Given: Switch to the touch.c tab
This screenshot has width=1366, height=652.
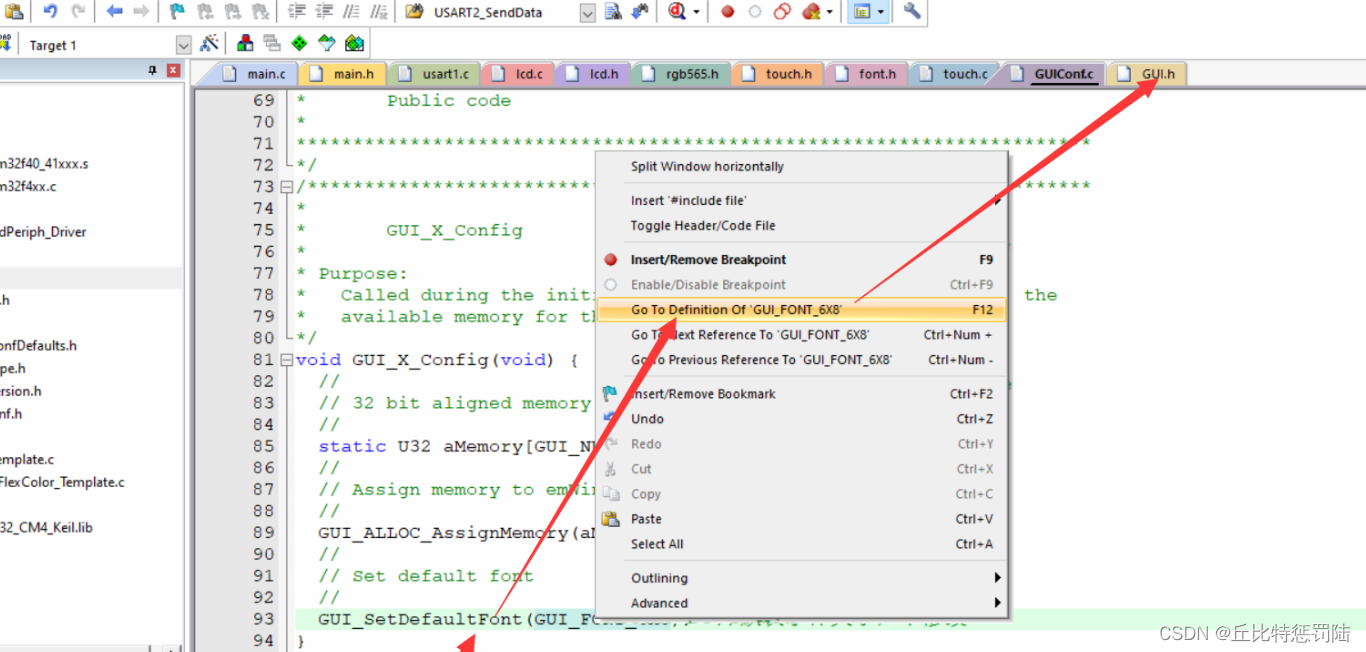Looking at the screenshot, I should [x=954, y=74].
